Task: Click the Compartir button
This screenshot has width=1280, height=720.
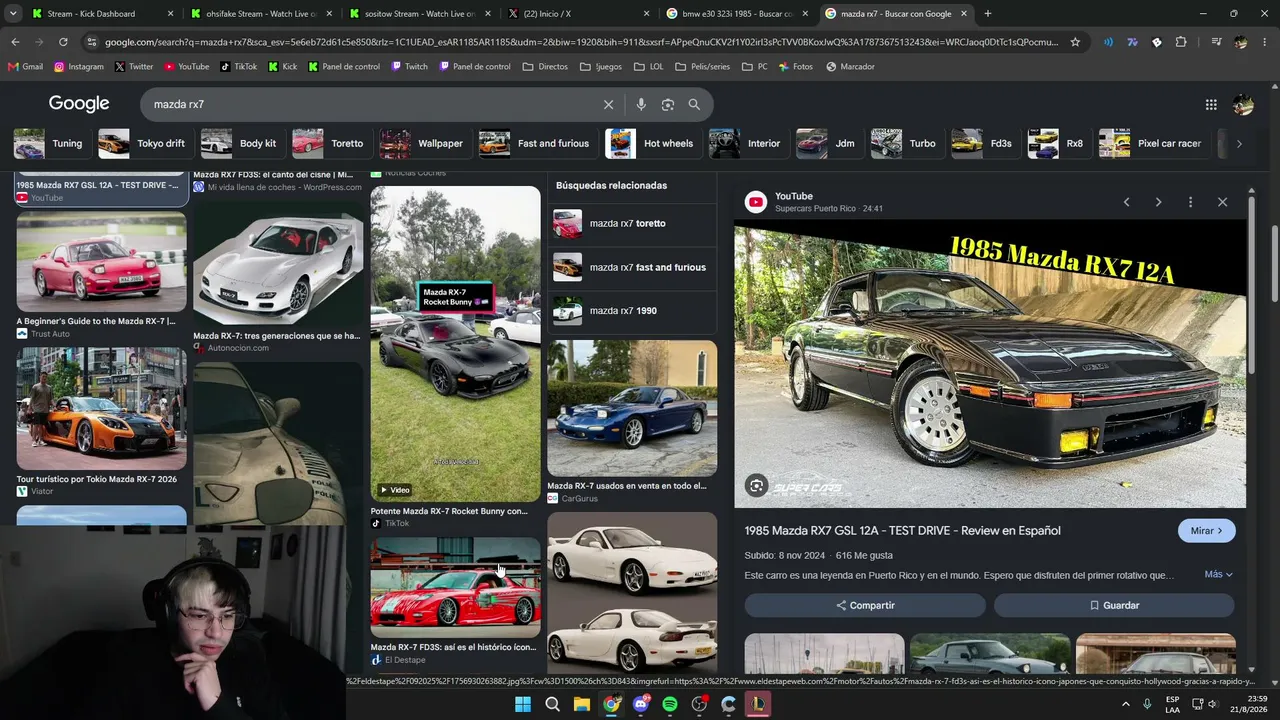Action: (865, 605)
